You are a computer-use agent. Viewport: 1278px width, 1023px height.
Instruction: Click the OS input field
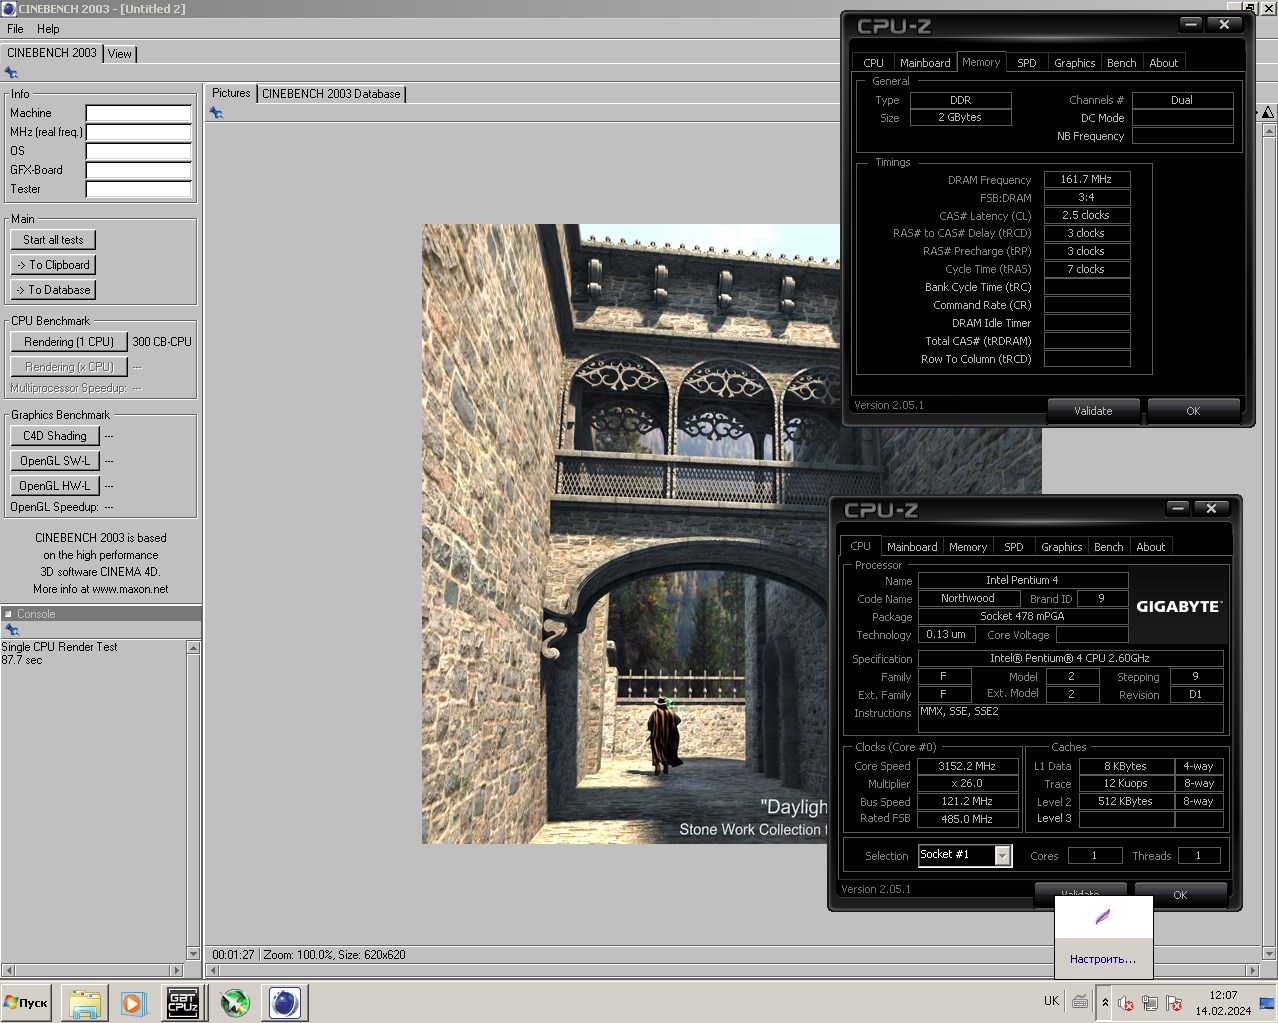point(138,151)
